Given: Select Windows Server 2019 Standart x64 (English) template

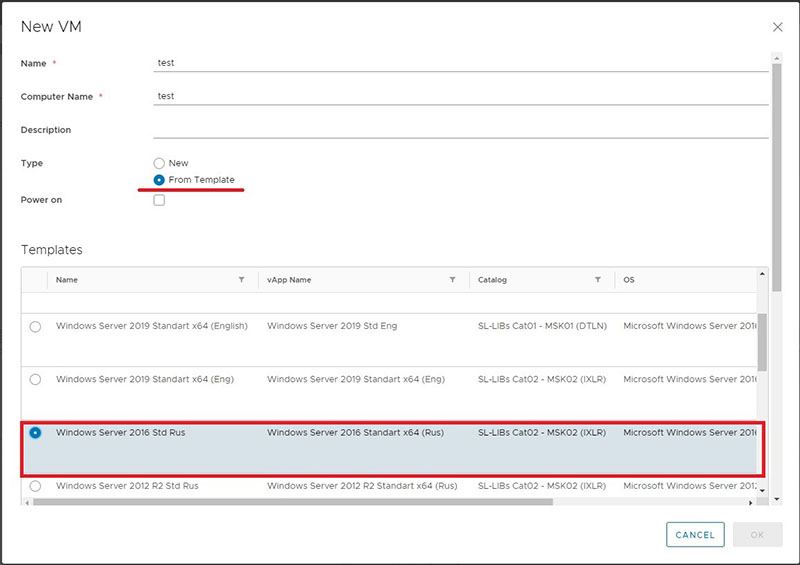Looking at the screenshot, I should point(36,326).
